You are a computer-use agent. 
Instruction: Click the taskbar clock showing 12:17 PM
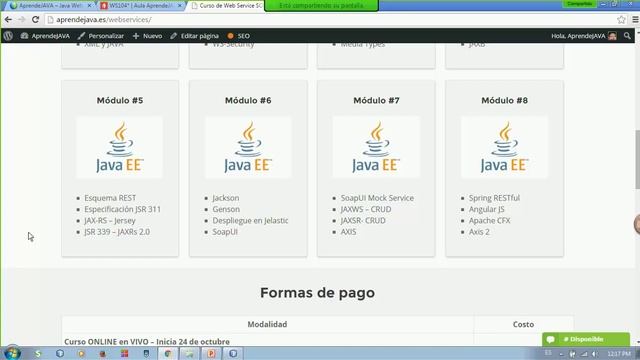pos(619,354)
